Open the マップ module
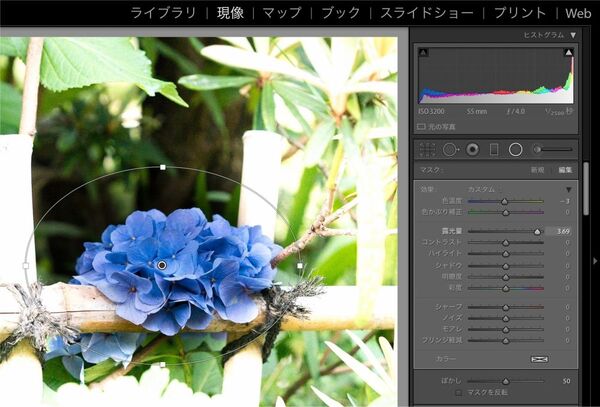This screenshot has width=600, height=407. [282, 13]
